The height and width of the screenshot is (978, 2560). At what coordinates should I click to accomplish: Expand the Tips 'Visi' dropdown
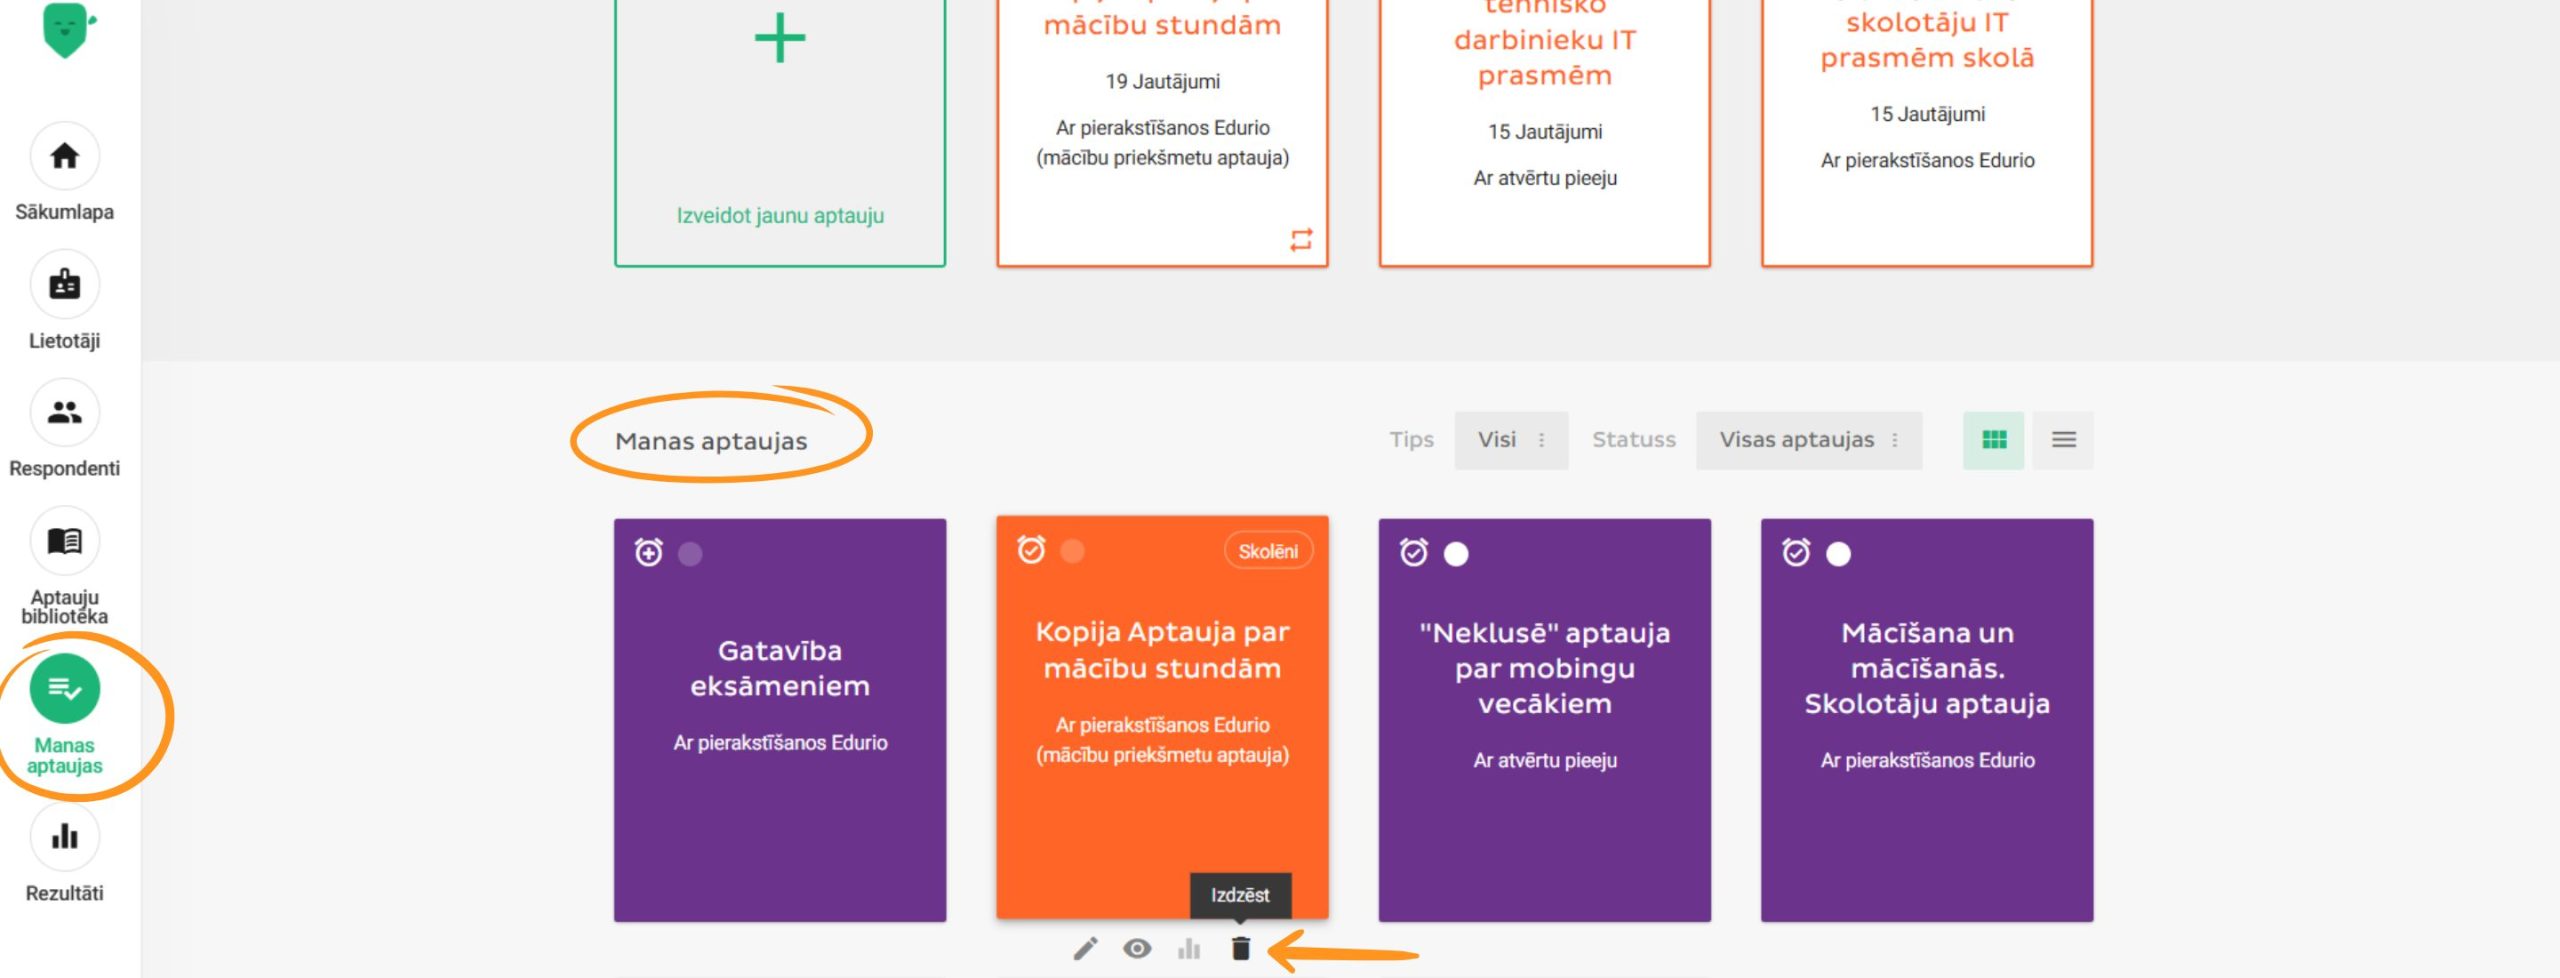click(x=1510, y=440)
